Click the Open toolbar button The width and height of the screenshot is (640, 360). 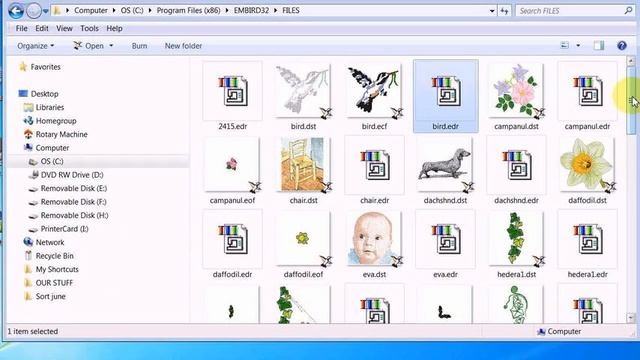tap(89, 46)
